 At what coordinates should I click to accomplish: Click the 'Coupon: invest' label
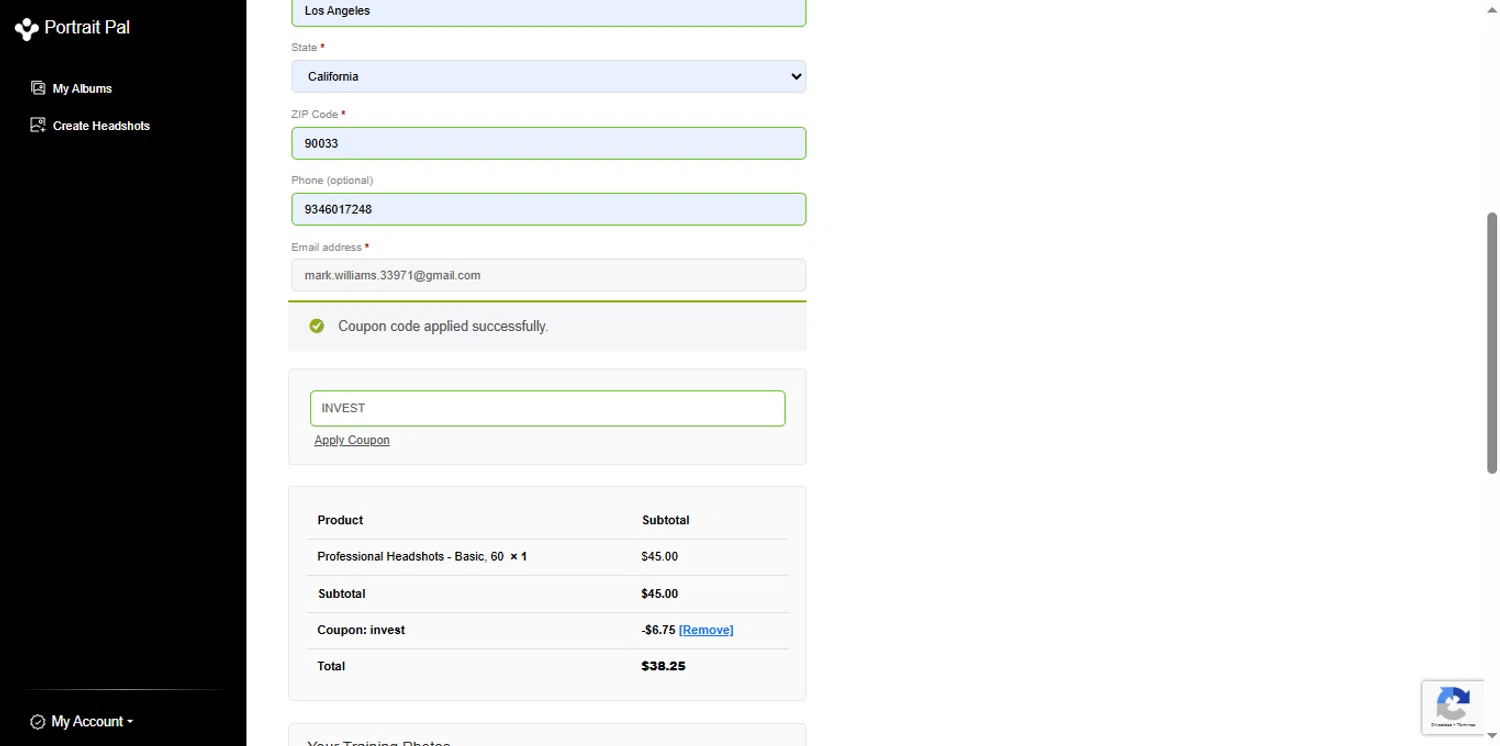coord(361,630)
